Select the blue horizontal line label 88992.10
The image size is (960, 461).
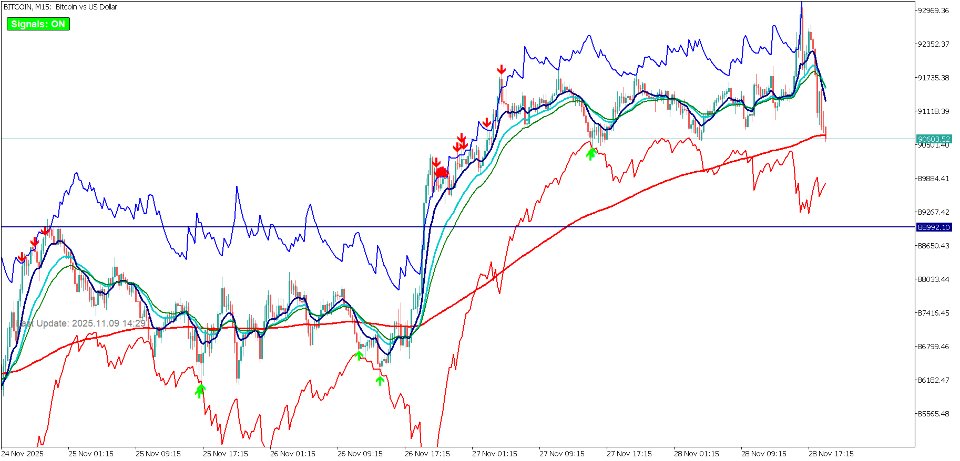(934, 227)
